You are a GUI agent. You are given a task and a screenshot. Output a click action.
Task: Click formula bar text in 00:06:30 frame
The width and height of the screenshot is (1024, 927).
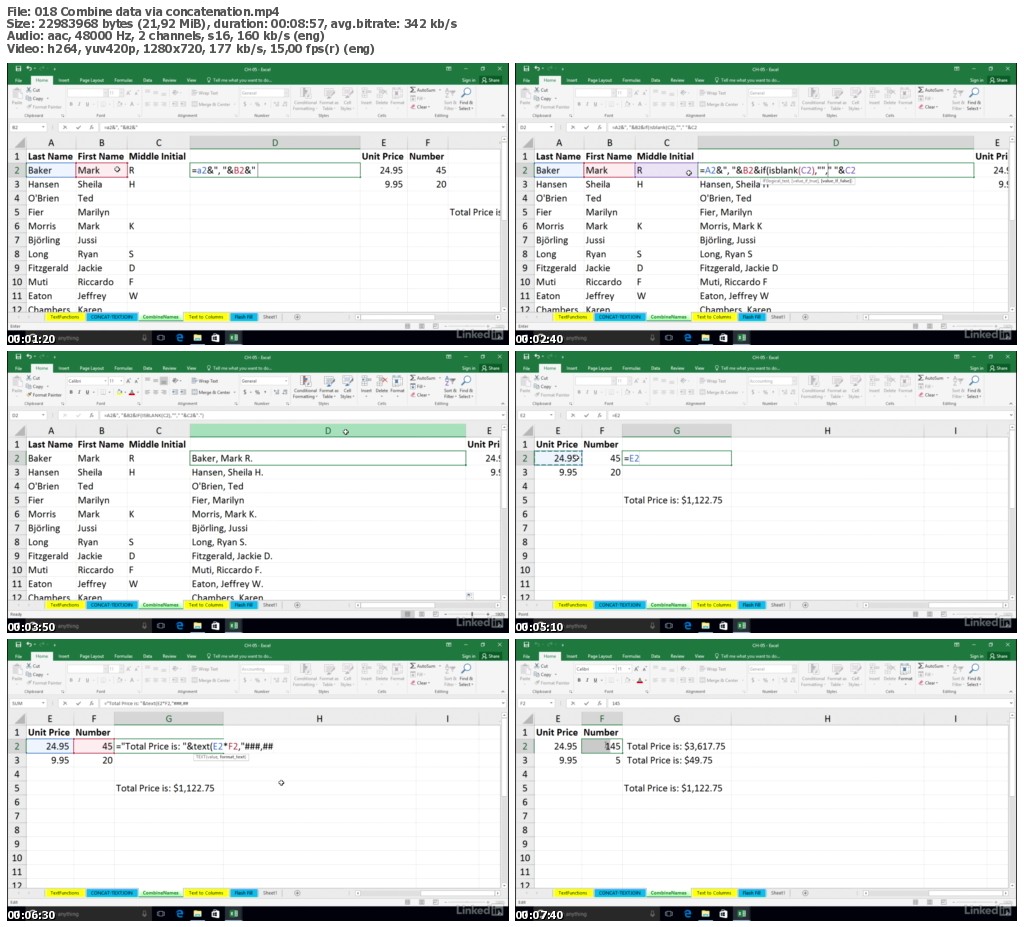[145, 703]
